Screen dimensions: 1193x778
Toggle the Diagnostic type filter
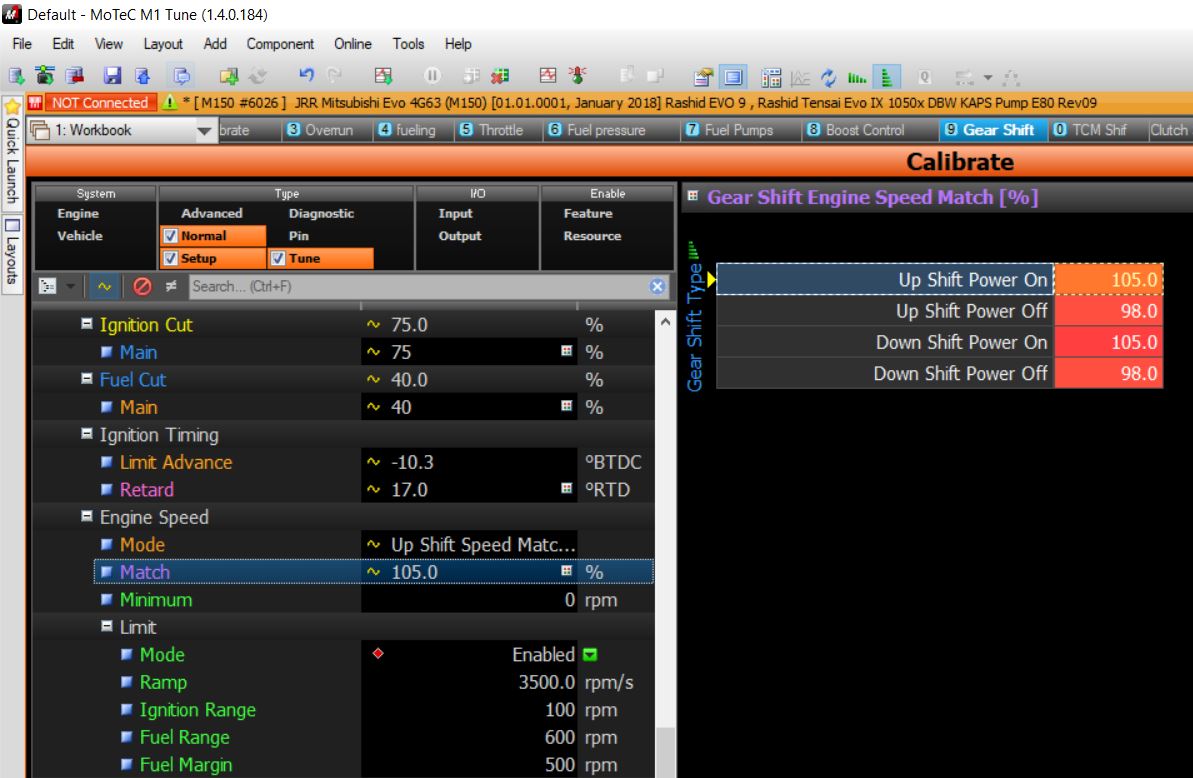[x=321, y=214]
